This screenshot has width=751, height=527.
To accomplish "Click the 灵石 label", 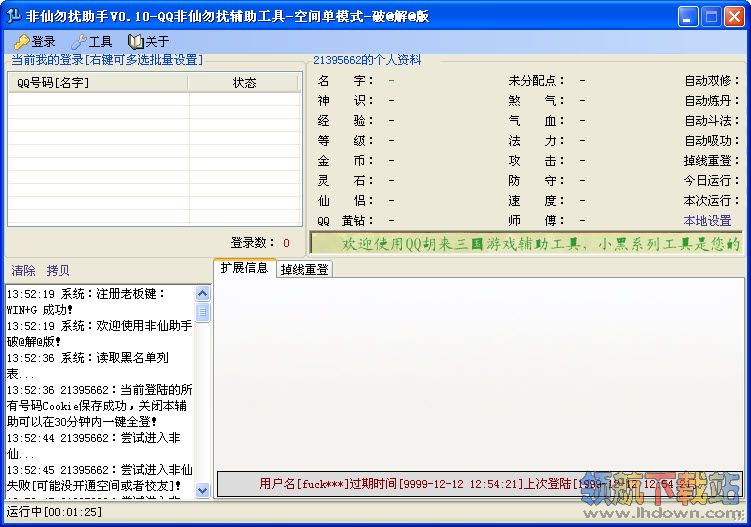I will coord(345,181).
